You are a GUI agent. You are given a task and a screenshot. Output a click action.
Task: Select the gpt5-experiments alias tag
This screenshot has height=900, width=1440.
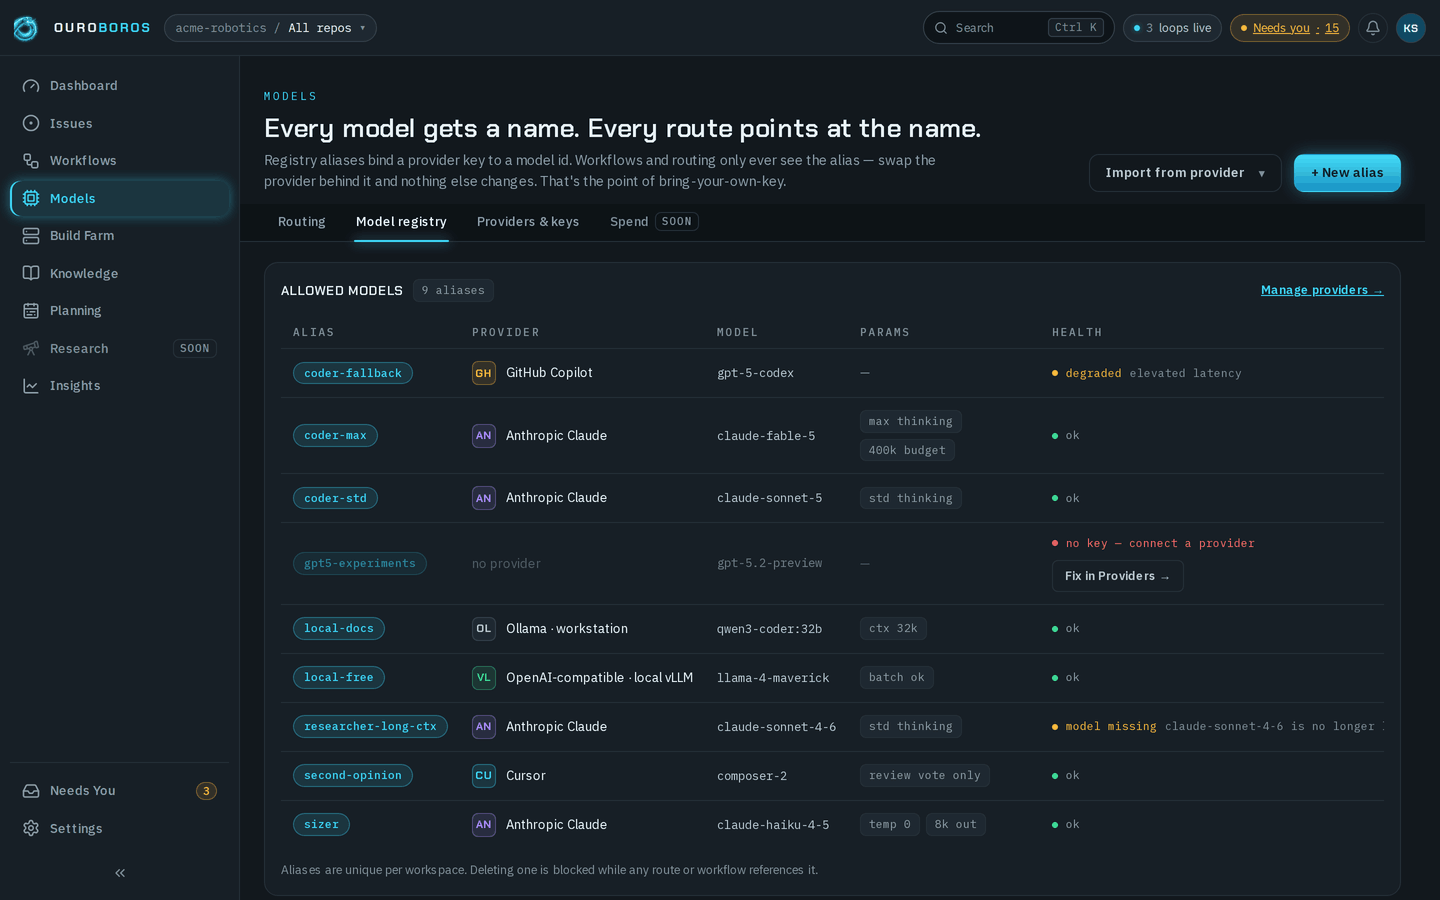click(x=360, y=564)
